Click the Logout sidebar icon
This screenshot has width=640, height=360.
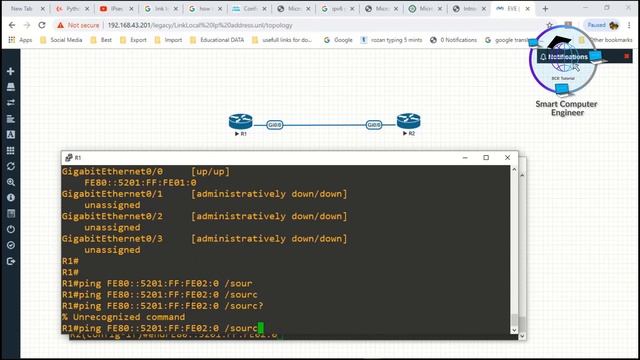click(11, 261)
